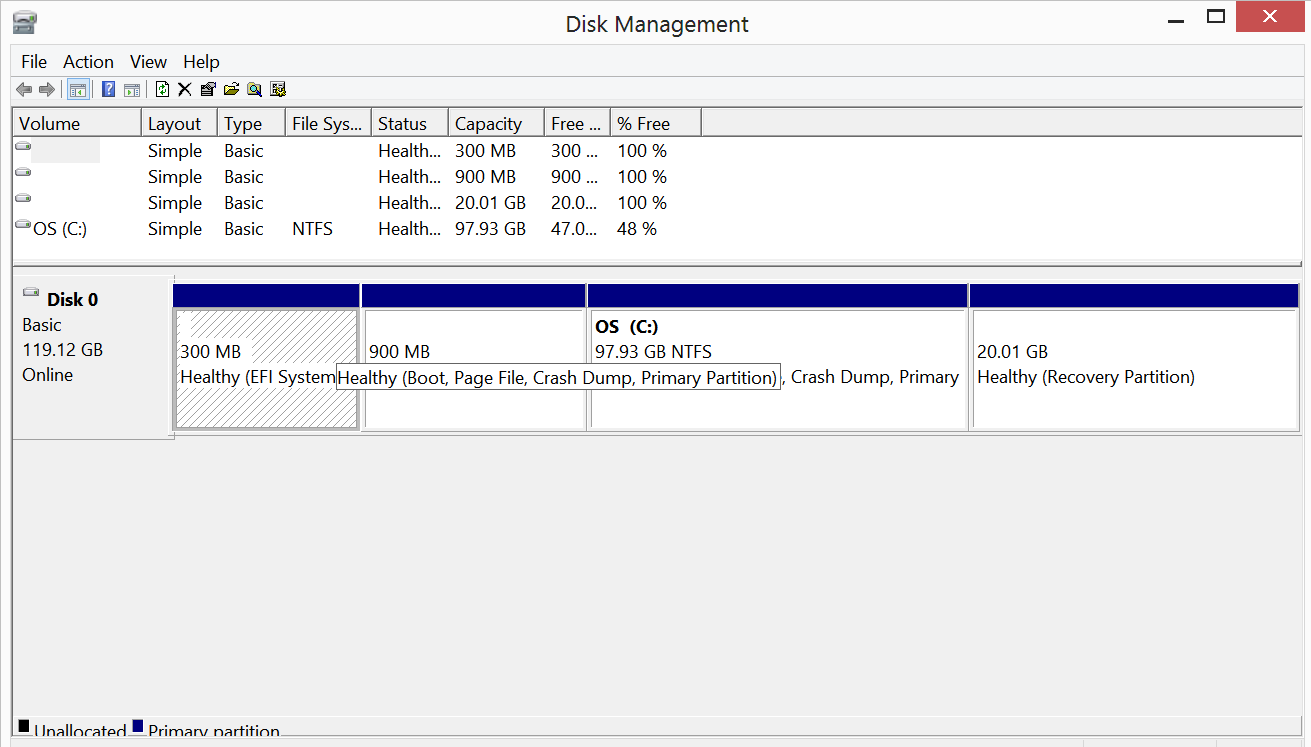Click the 20.01 GB capacity cell in volume list
Screen dimensions: 1311x747
tap(490, 203)
